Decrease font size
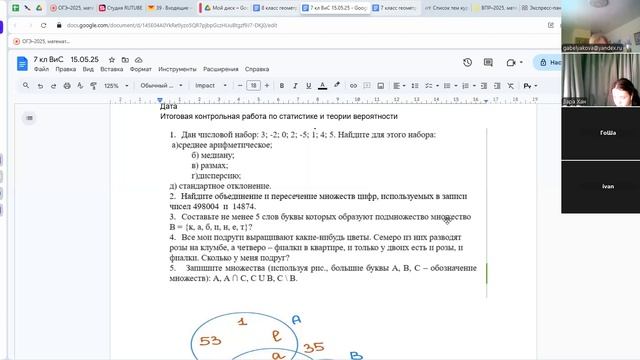 point(240,86)
